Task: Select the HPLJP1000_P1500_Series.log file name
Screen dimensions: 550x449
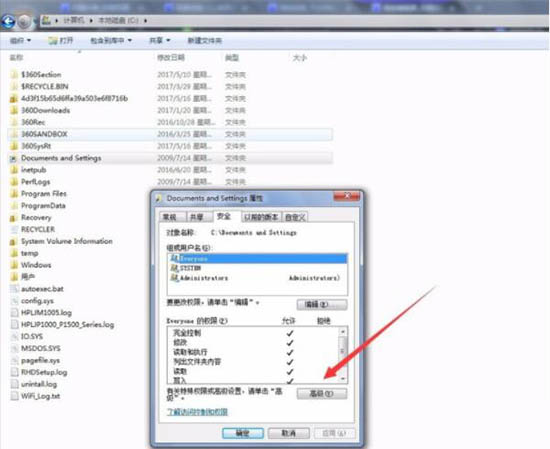Action: (68, 324)
